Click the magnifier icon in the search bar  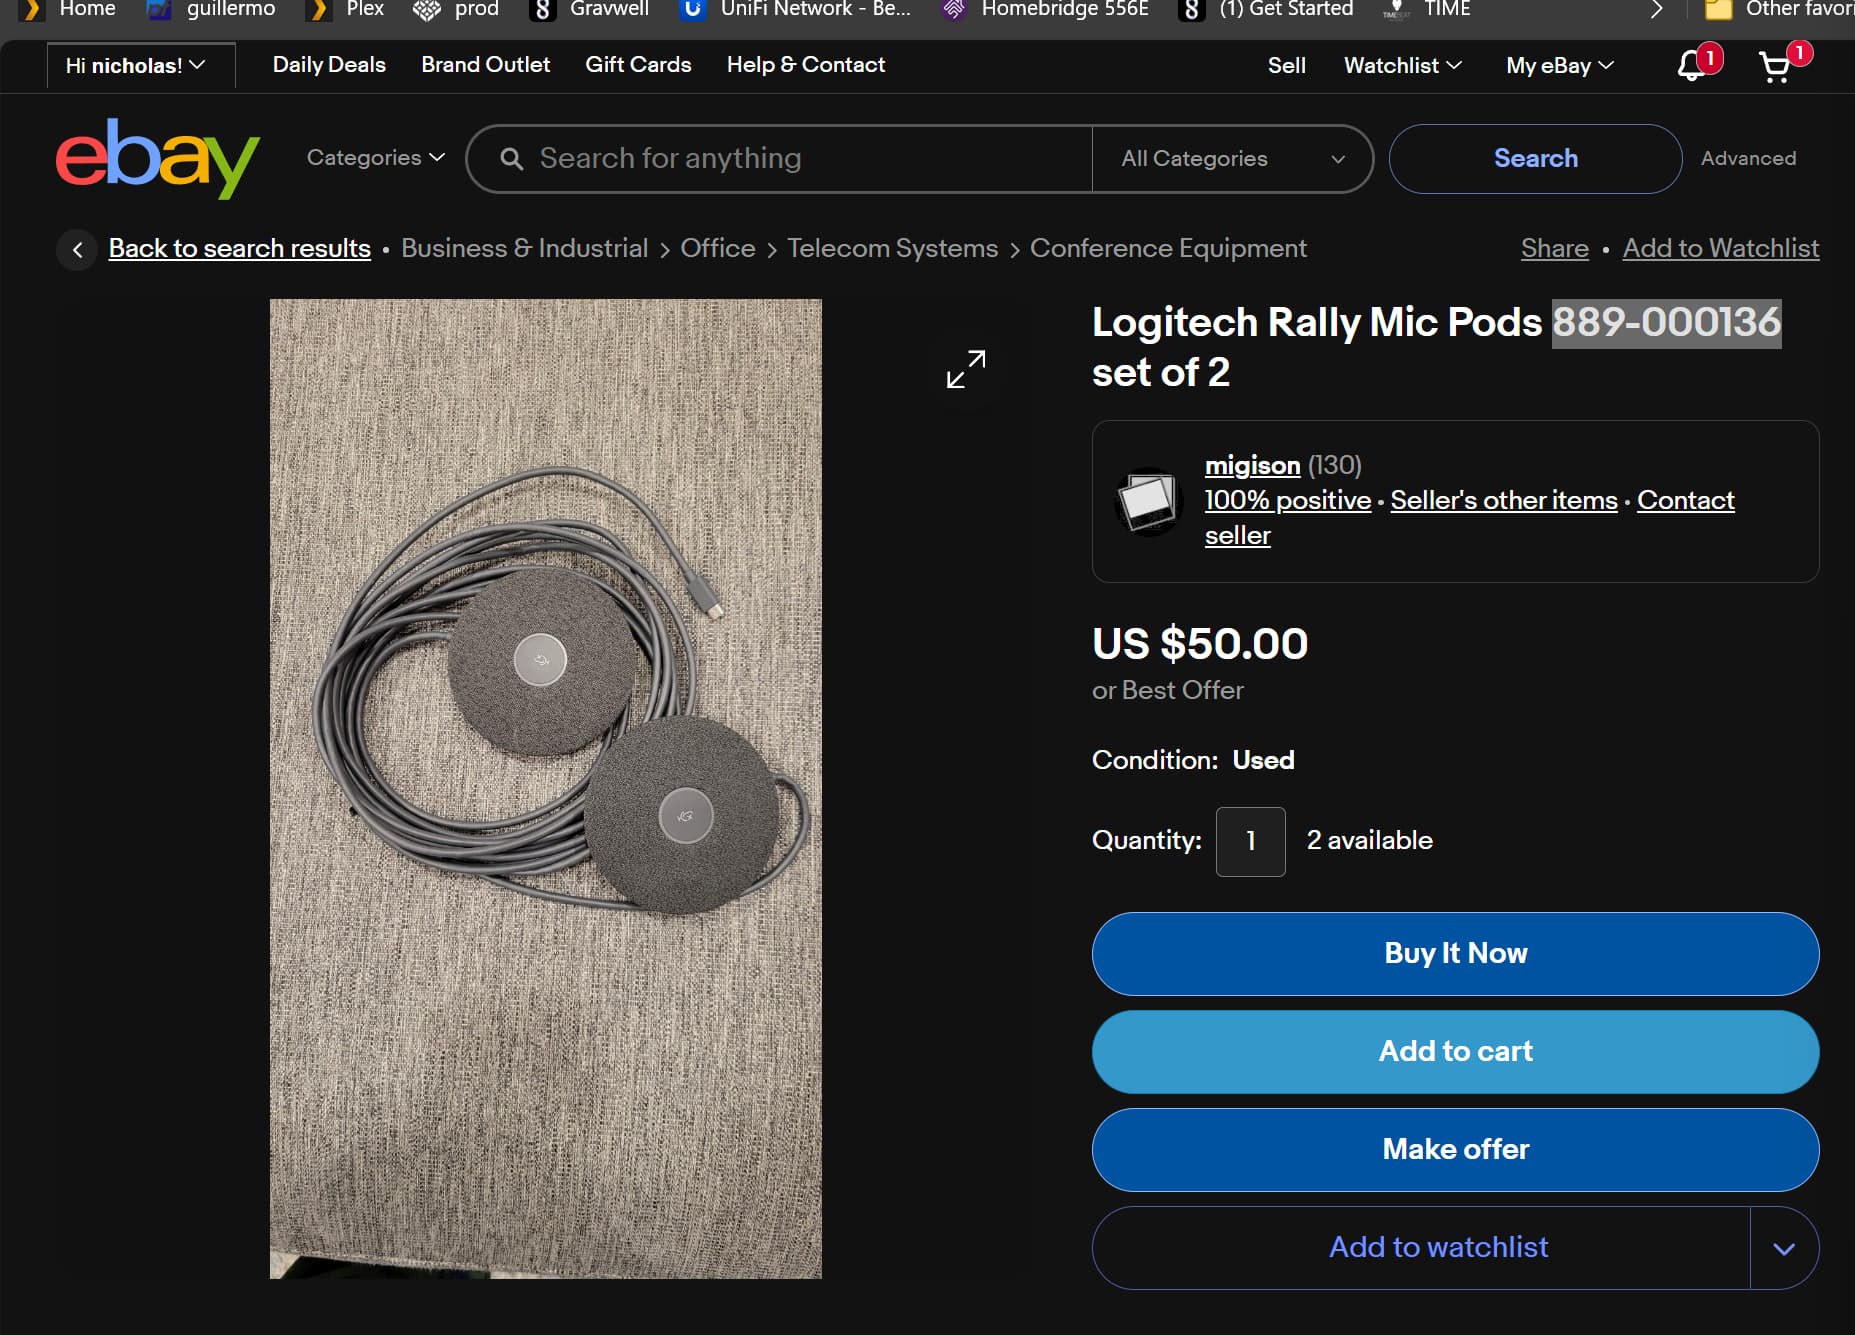(x=511, y=158)
